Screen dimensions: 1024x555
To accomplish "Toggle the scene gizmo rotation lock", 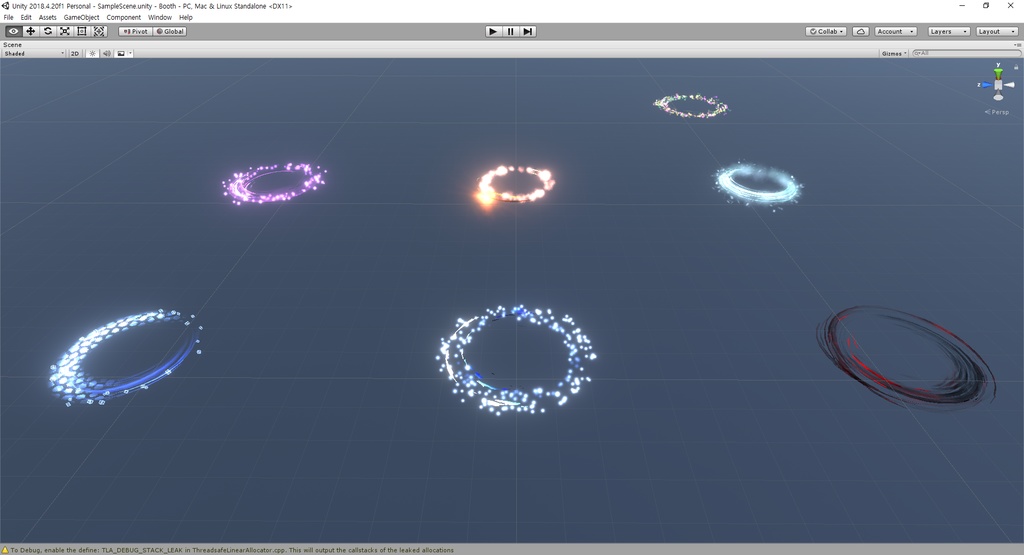I will tap(1016, 67).
